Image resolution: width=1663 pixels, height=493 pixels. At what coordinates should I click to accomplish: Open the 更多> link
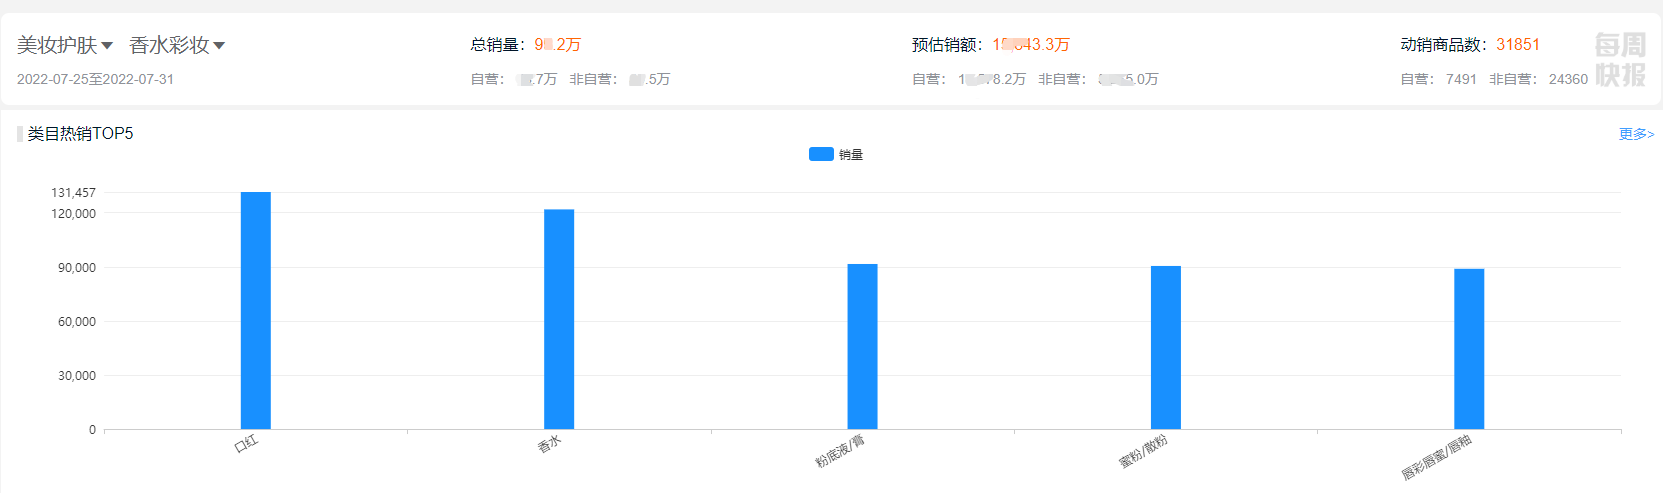[x=1636, y=134]
